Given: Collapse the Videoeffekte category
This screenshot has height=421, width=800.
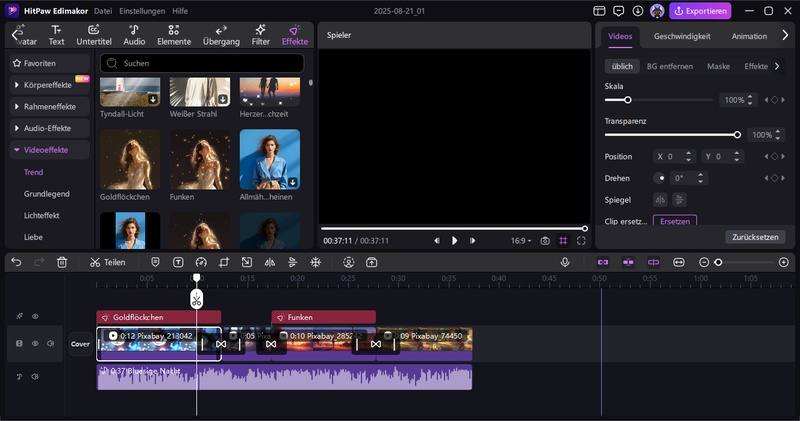Looking at the screenshot, I should (49, 150).
